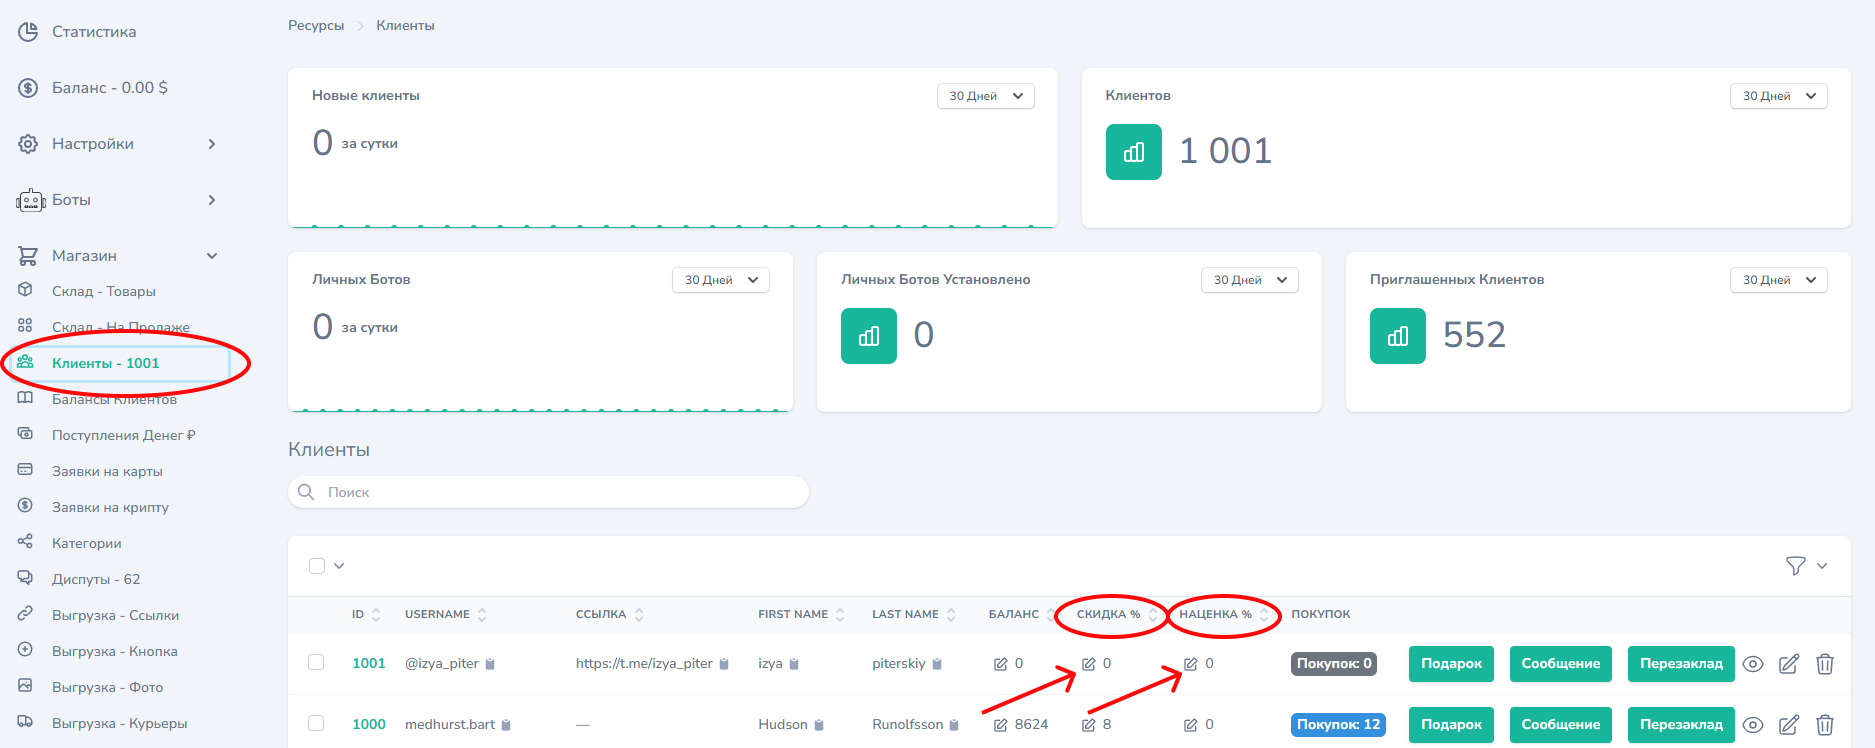Open Статистика in the sidebar
Screen dimensions: 1875x748
(94, 32)
